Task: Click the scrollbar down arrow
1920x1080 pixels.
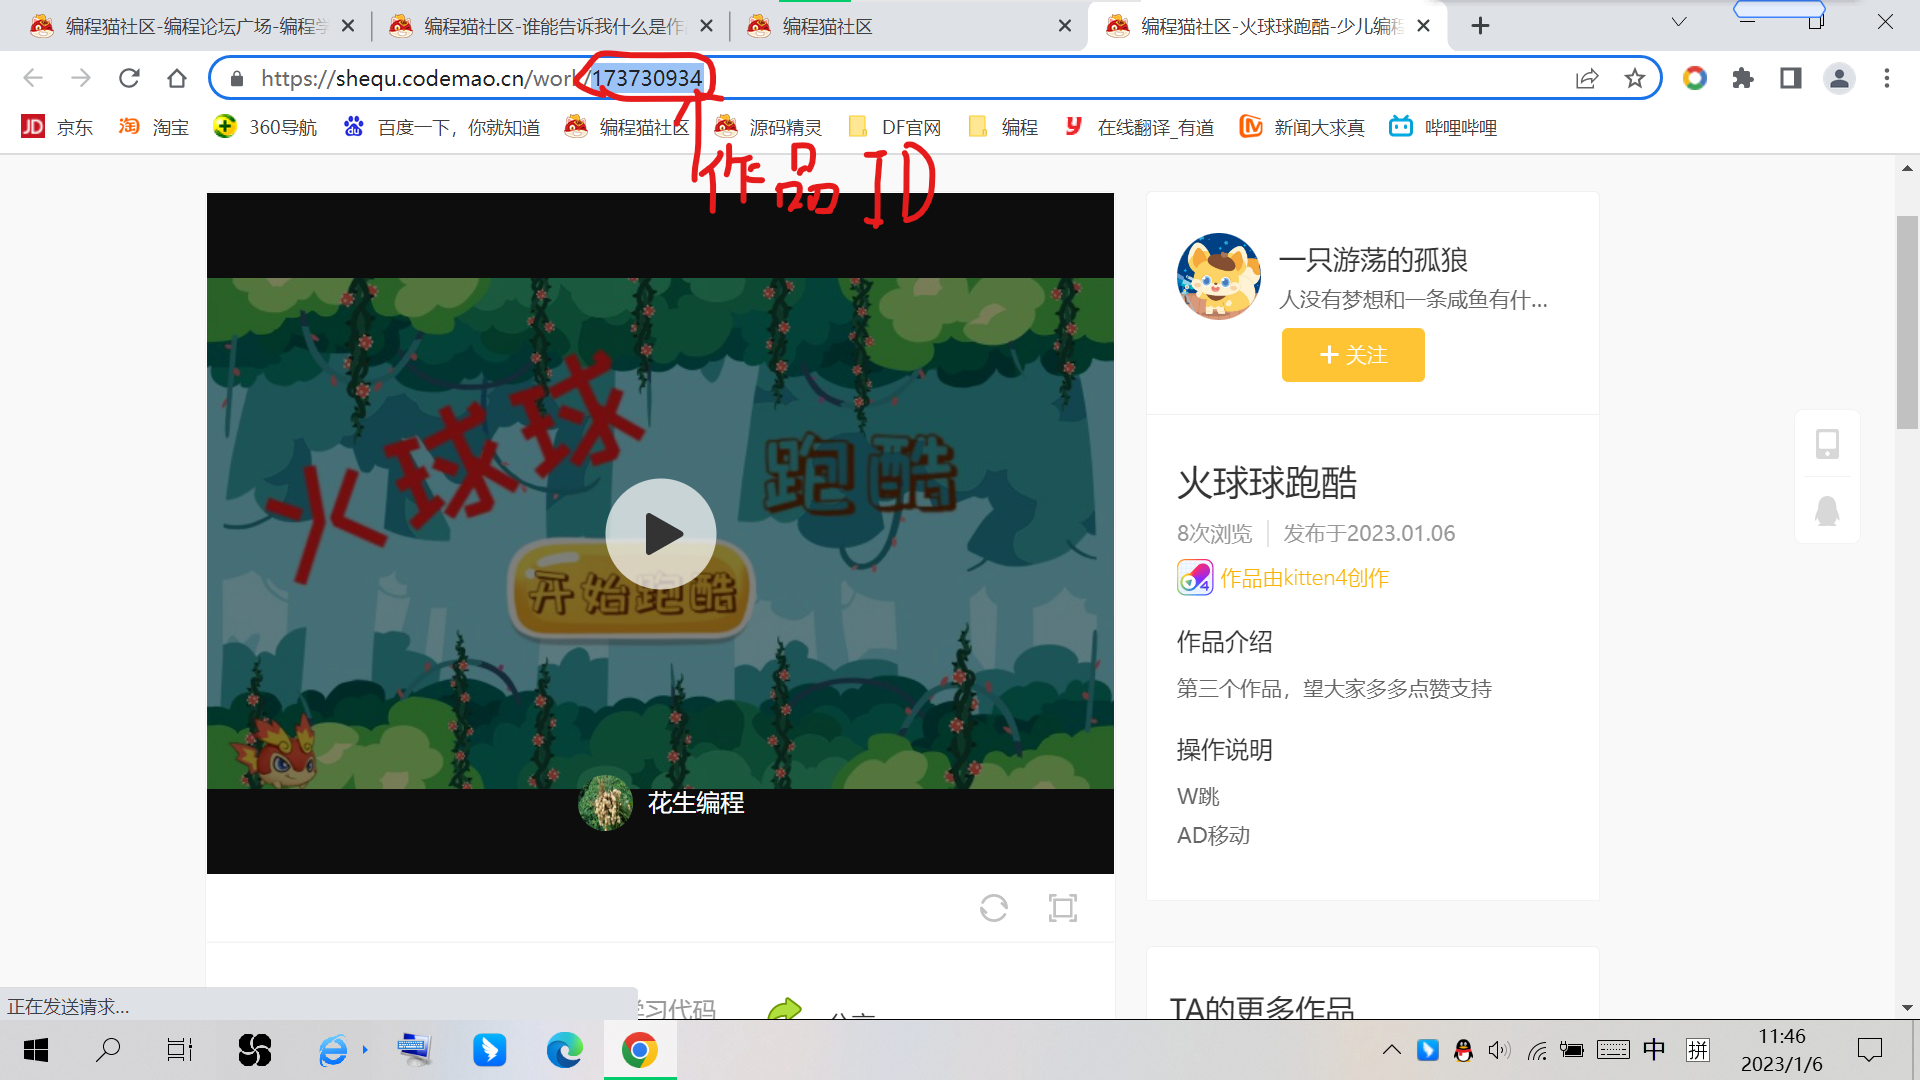Action: coord(1907,1008)
